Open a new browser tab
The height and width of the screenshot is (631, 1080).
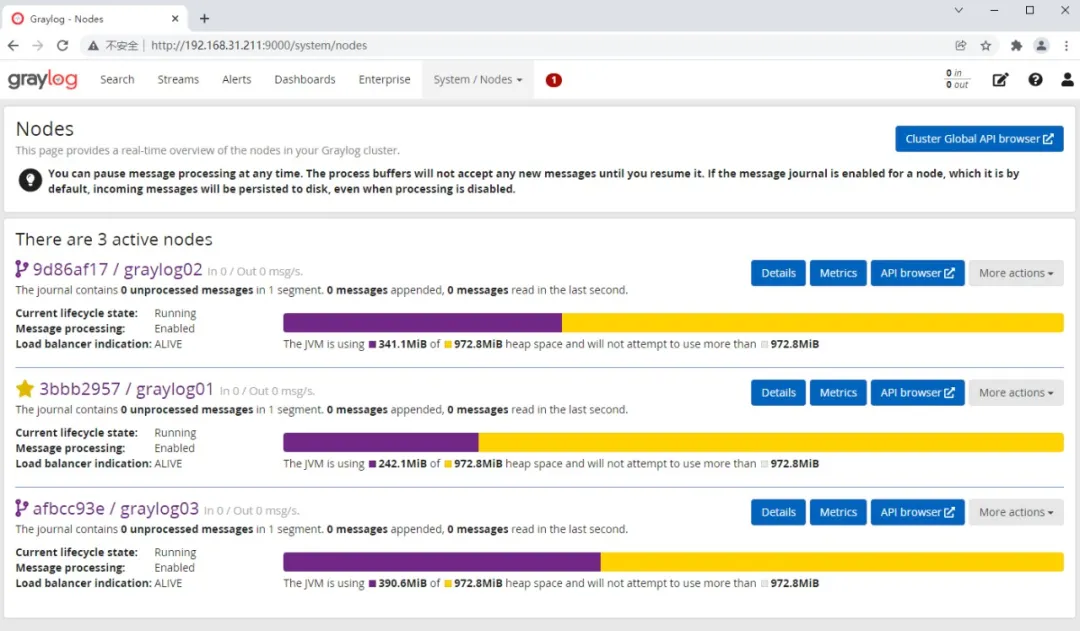click(205, 19)
